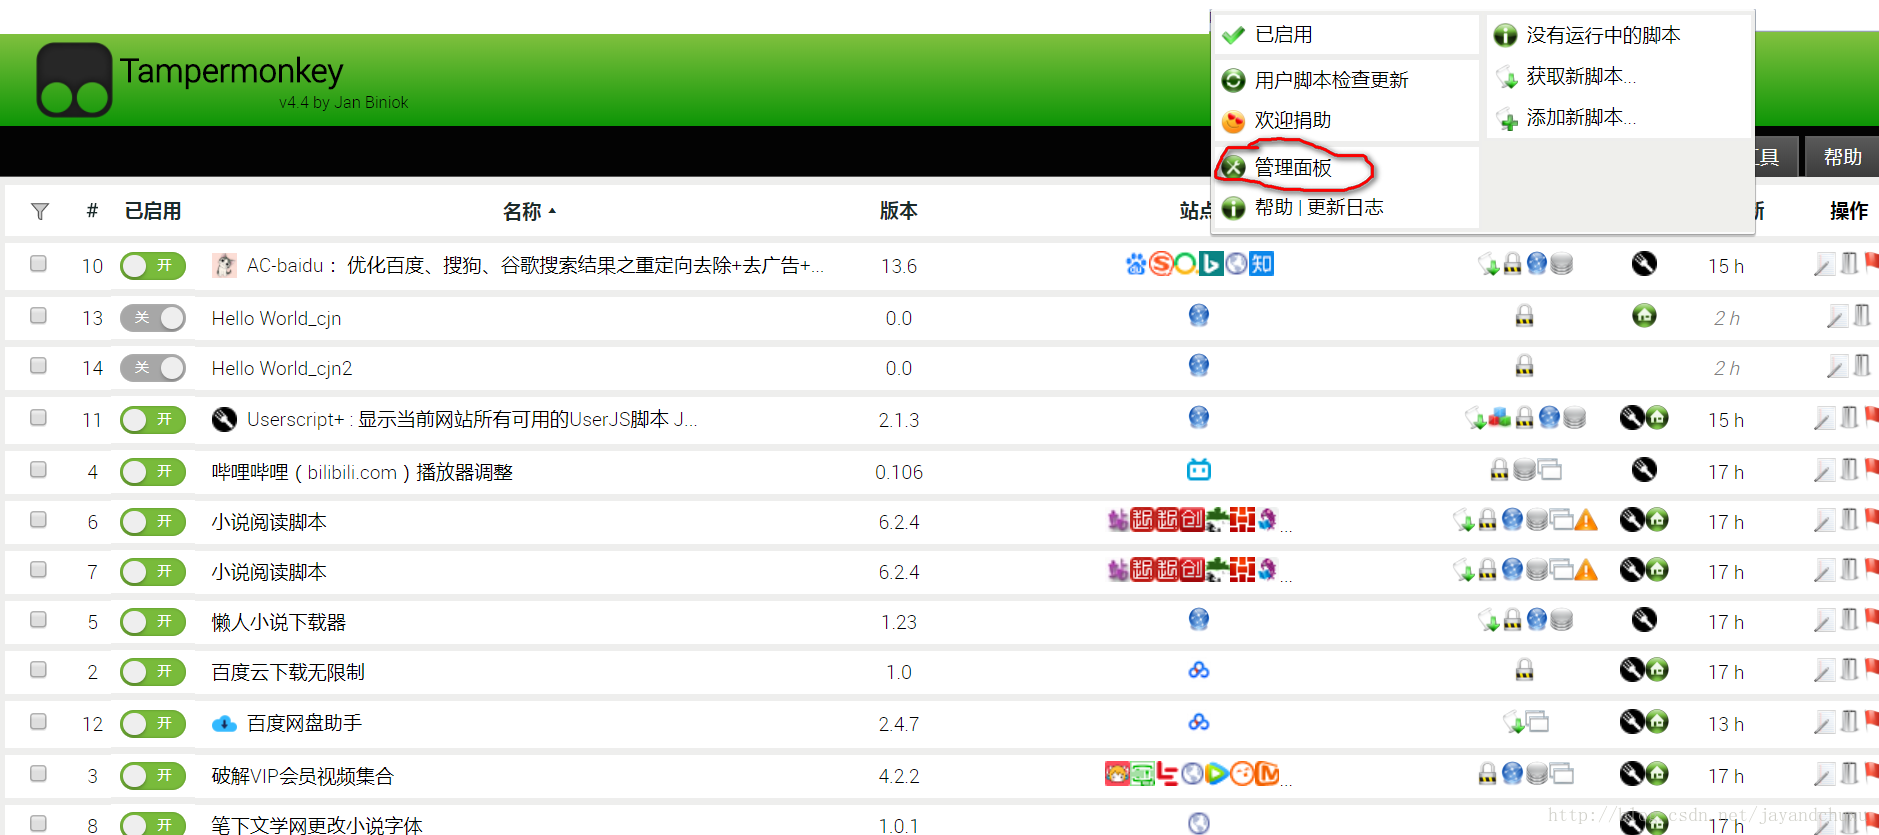Select 用户脚本检查更新 in popup menu
1879x835 pixels.
coord(1331,80)
